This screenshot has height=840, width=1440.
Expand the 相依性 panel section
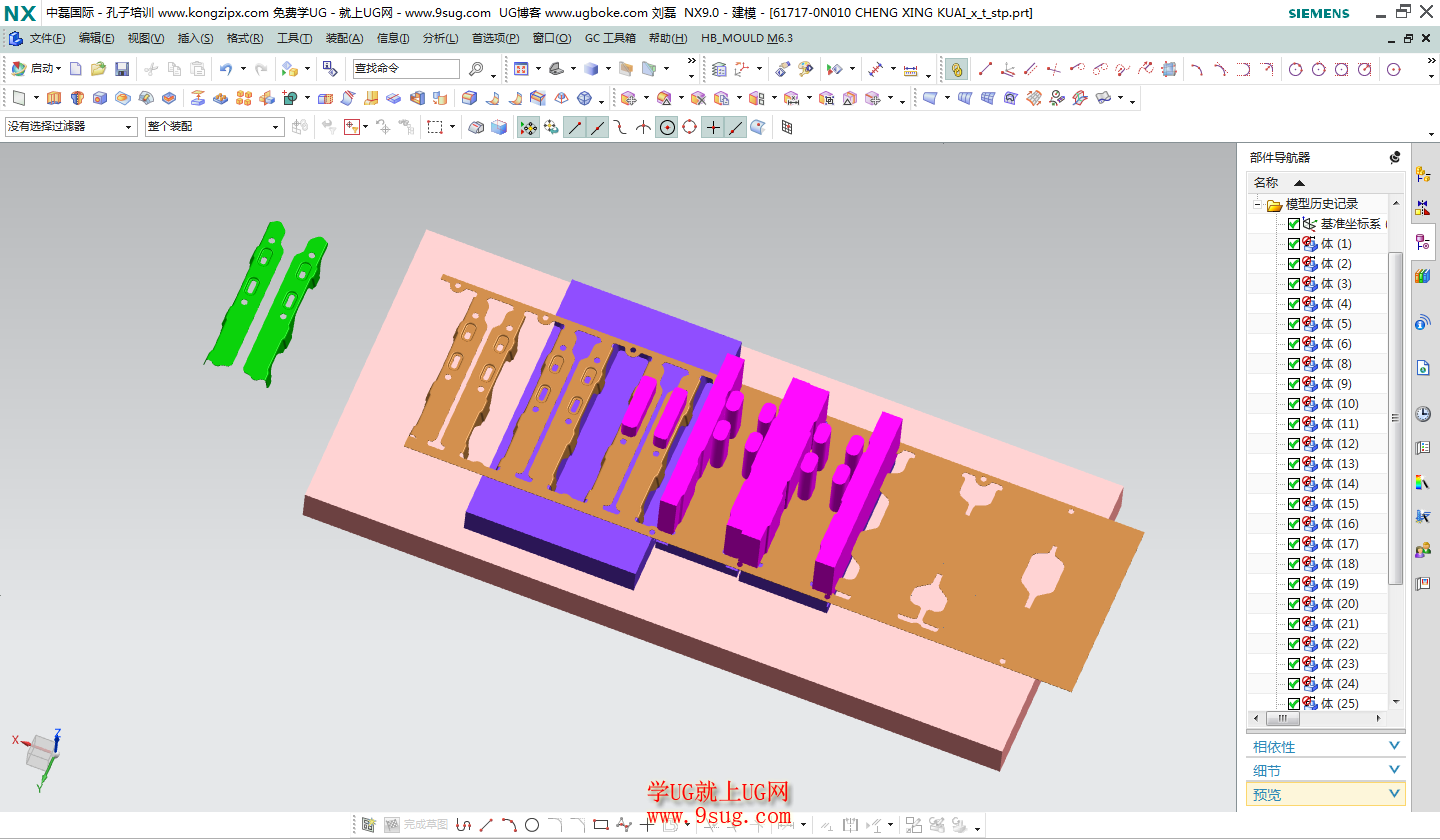(1326, 747)
